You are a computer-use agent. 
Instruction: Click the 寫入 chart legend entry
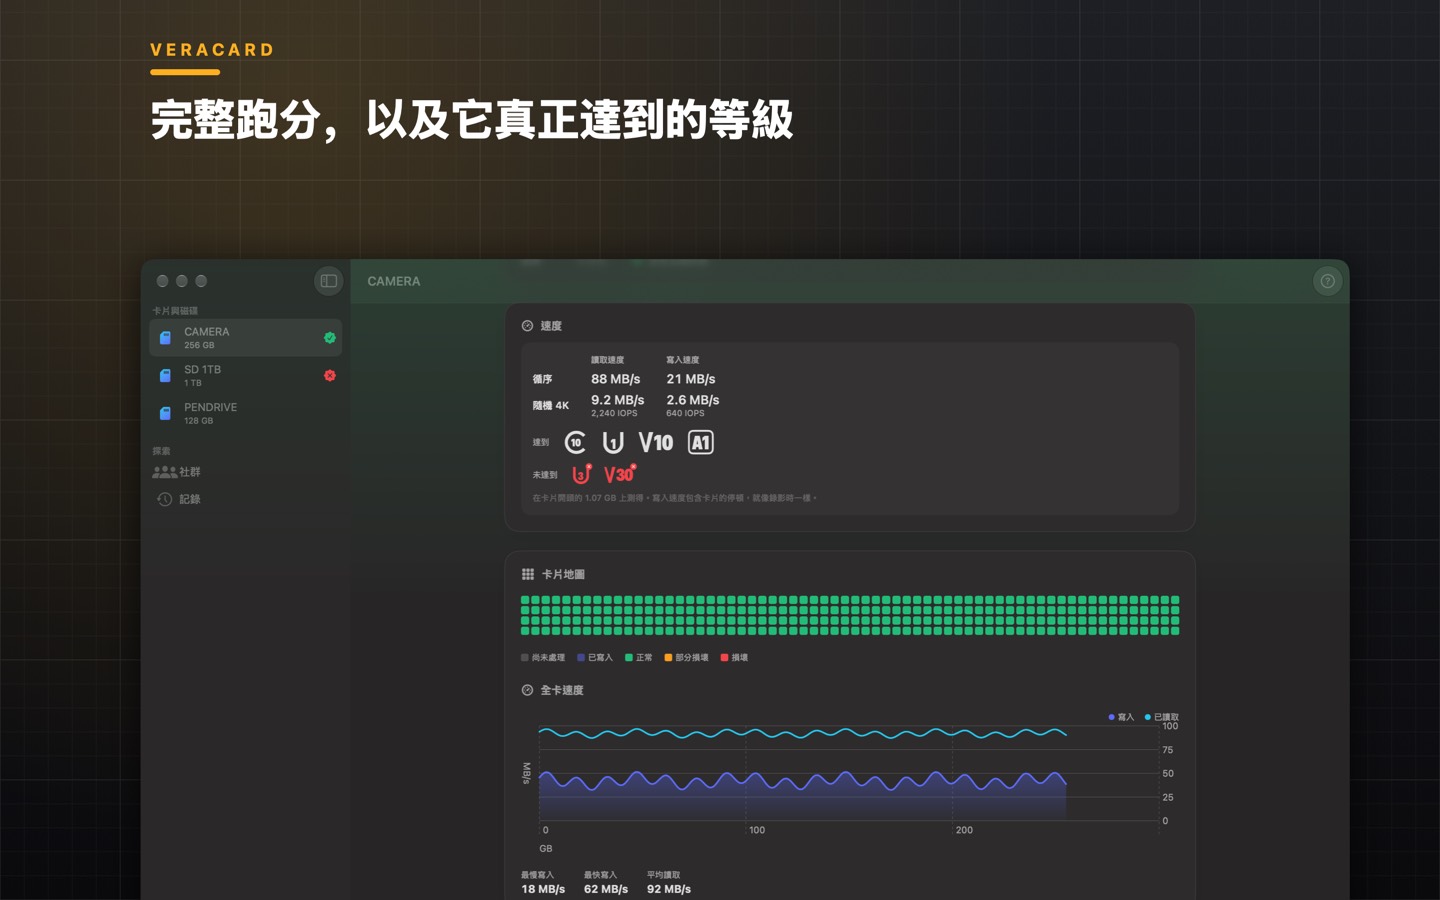pyautogui.click(x=1122, y=717)
